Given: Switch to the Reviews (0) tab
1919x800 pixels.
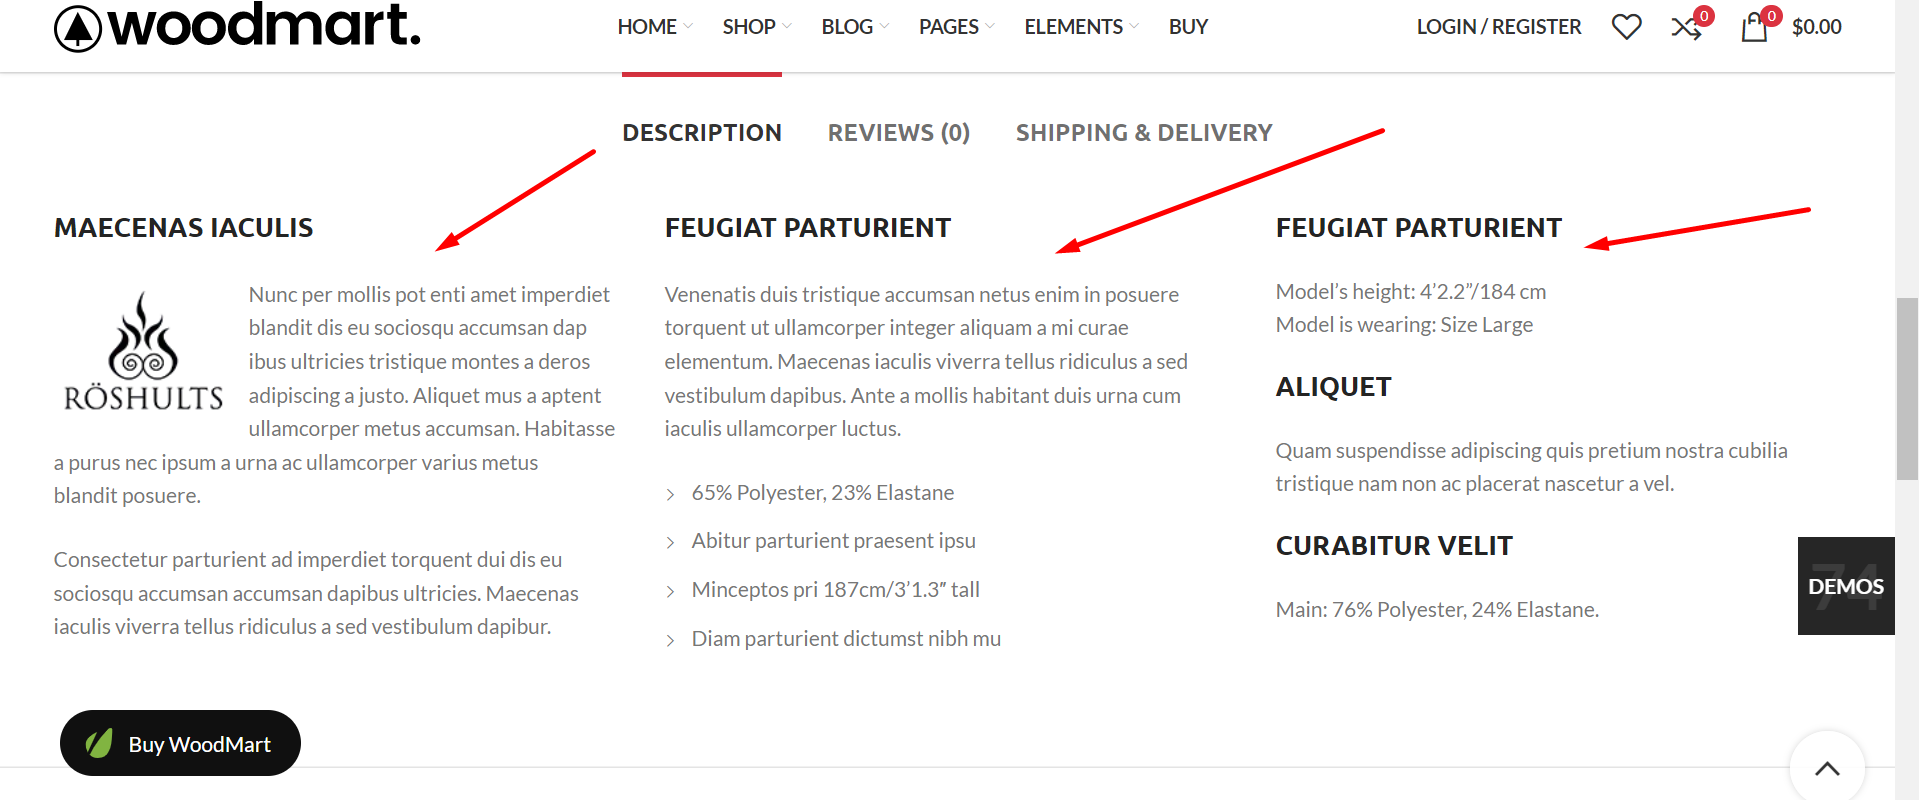Looking at the screenshot, I should pyautogui.click(x=898, y=133).
